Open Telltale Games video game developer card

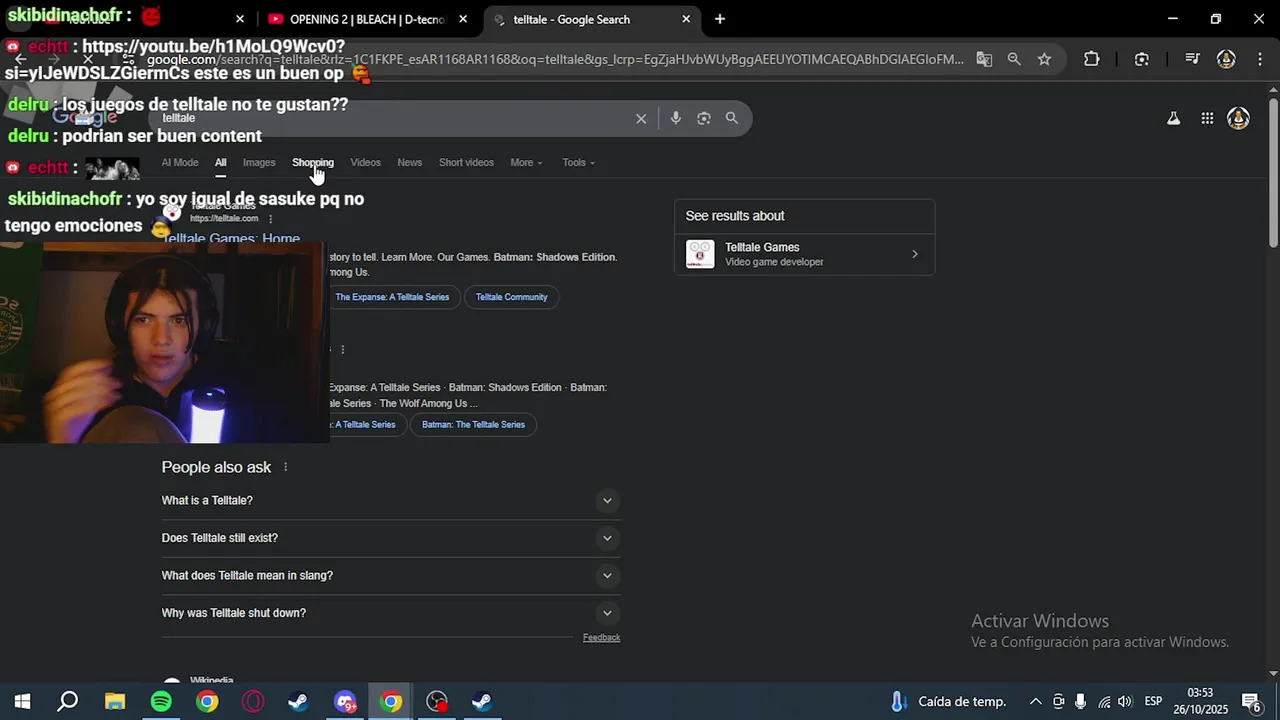(x=805, y=254)
